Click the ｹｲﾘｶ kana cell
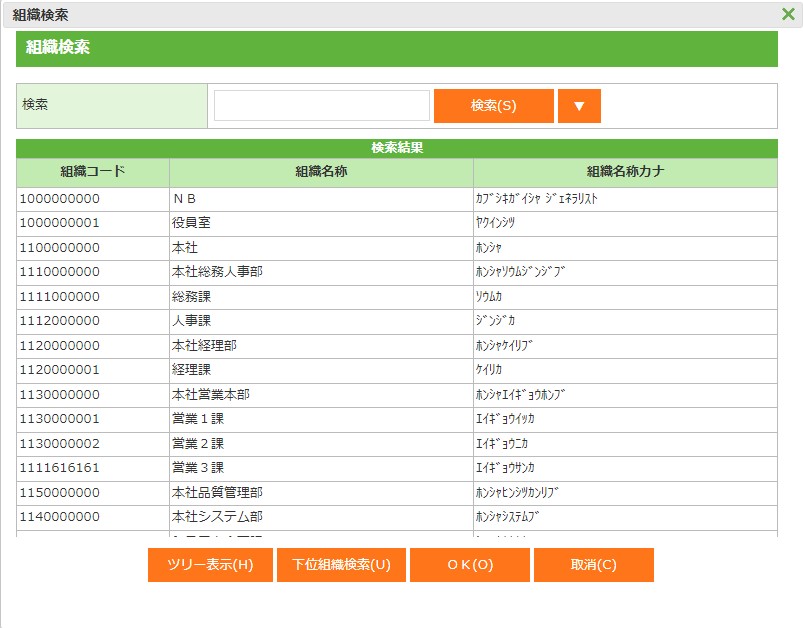Image resolution: width=803 pixels, height=628 pixels. pyautogui.click(x=625, y=370)
